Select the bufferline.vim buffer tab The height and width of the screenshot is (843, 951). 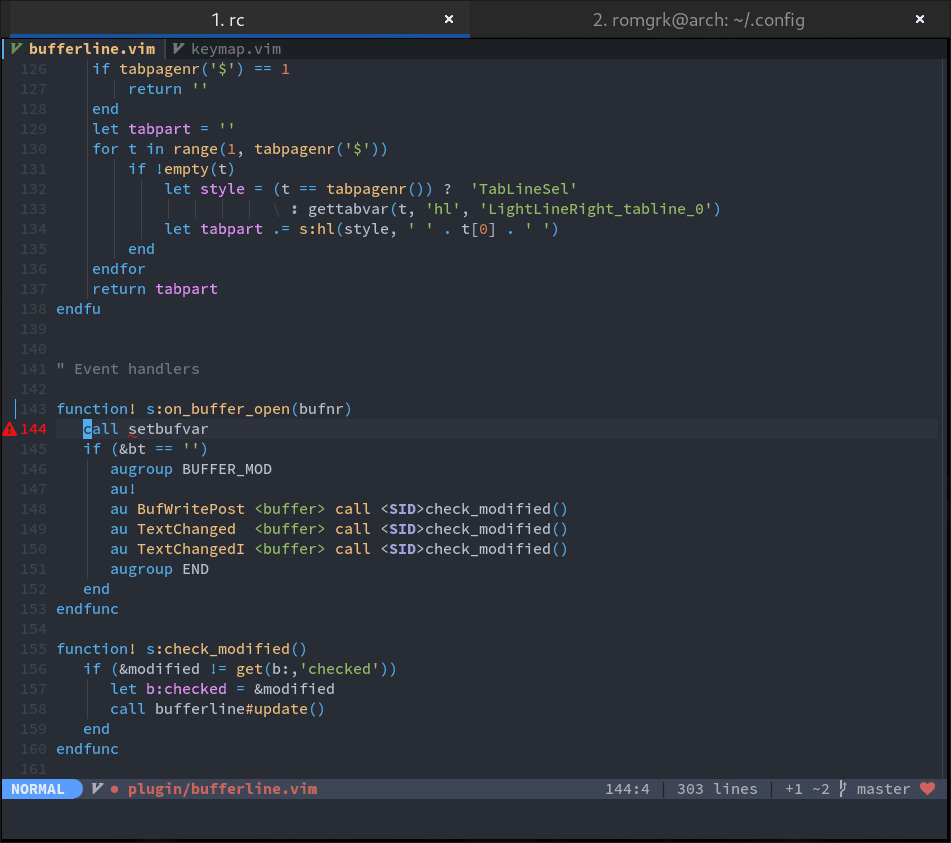pos(92,49)
